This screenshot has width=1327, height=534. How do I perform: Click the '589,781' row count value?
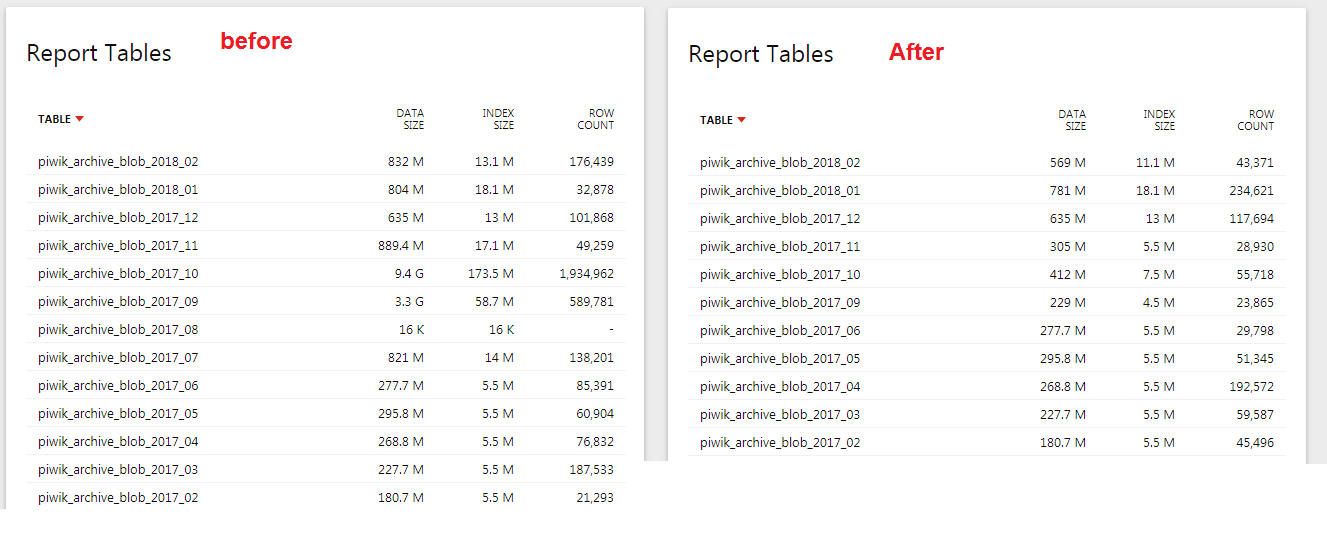(592, 301)
